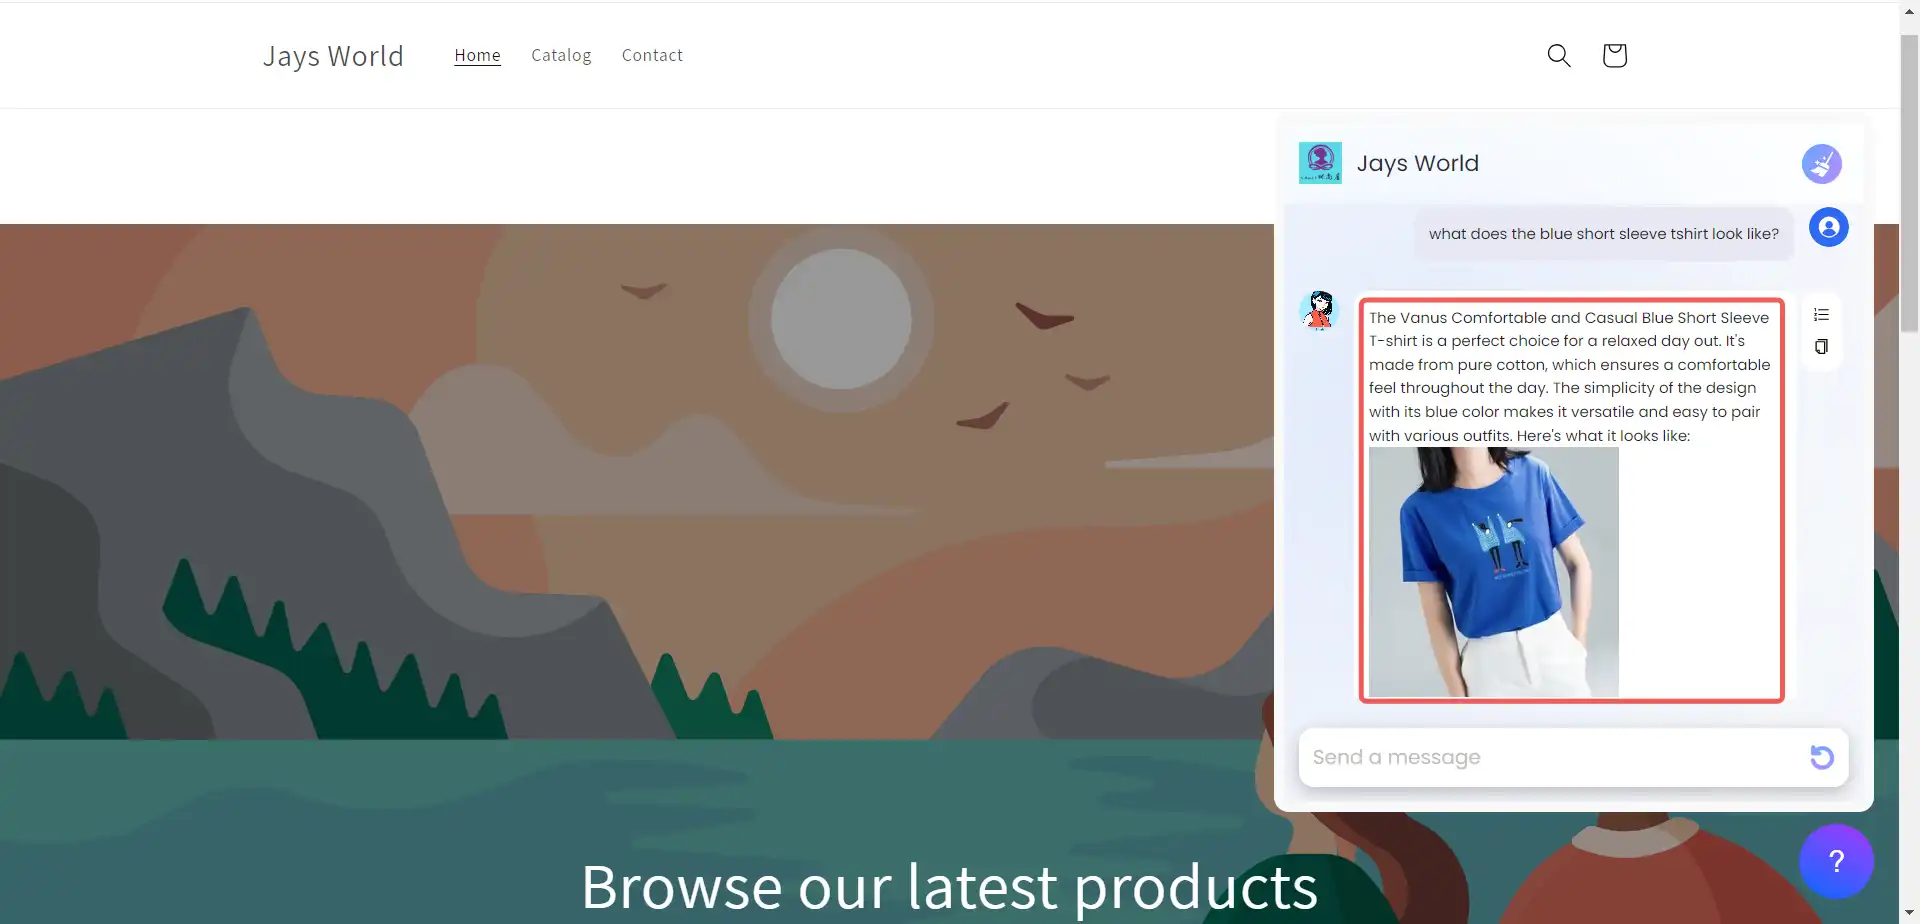
Task: Click the Vanus T-shirt description text
Action: click(x=1569, y=376)
